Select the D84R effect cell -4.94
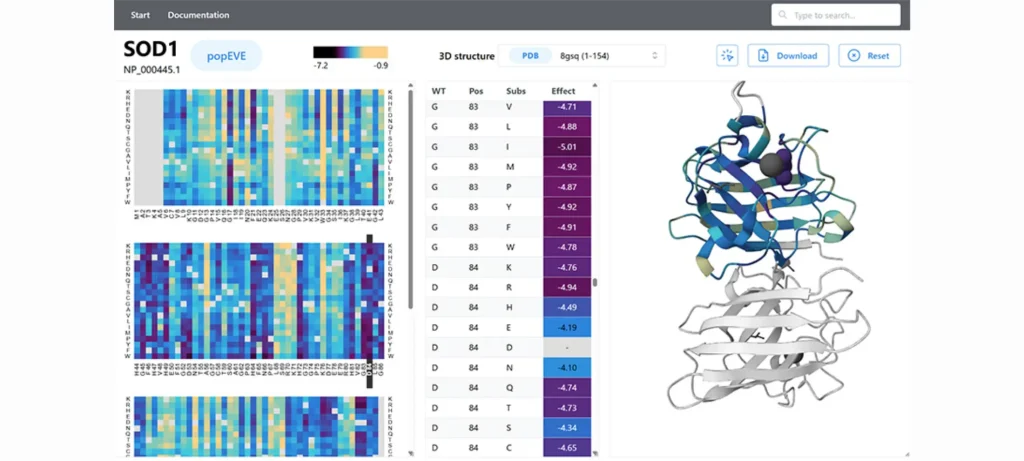The image size is (1024, 461). tap(567, 287)
